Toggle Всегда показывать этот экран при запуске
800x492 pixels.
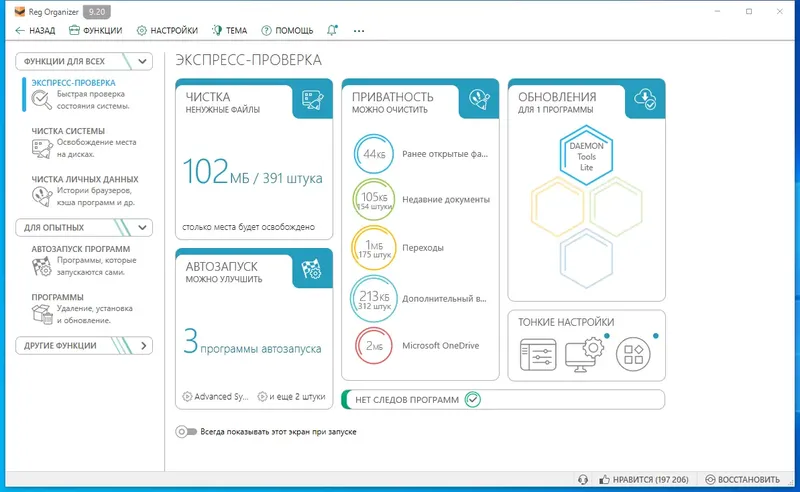click(x=186, y=432)
